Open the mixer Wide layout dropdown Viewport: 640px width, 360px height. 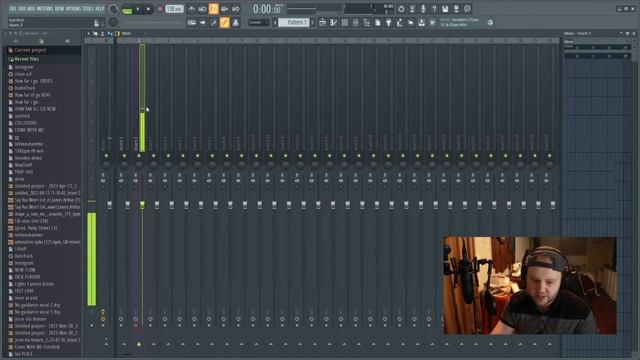[x=127, y=33]
